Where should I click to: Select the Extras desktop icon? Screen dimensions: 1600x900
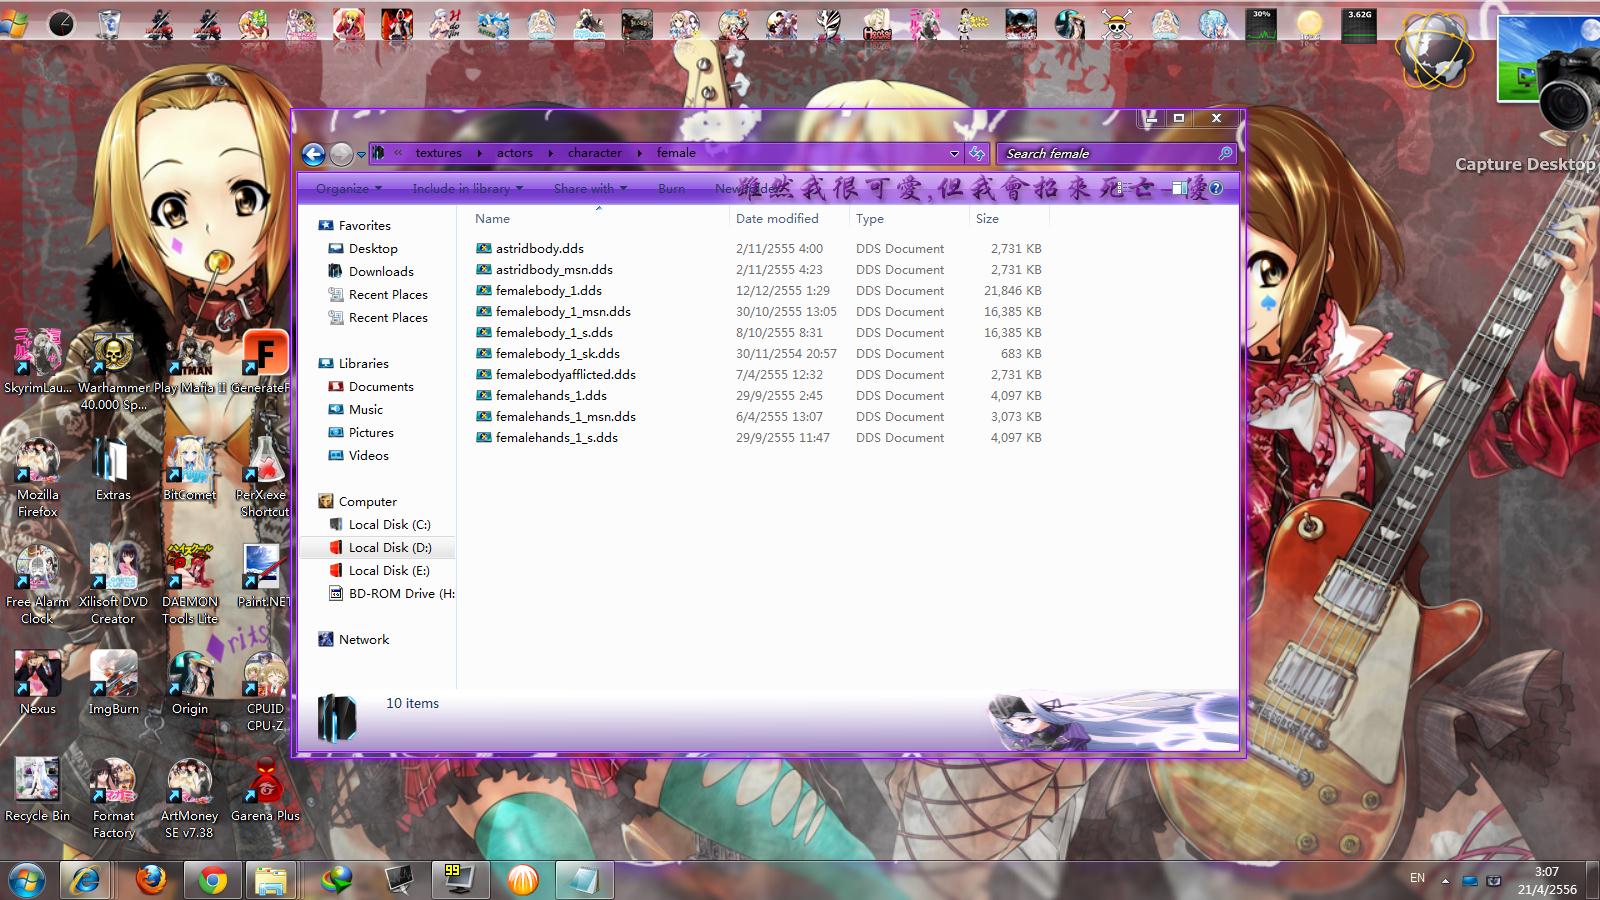click(x=113, y=471)
